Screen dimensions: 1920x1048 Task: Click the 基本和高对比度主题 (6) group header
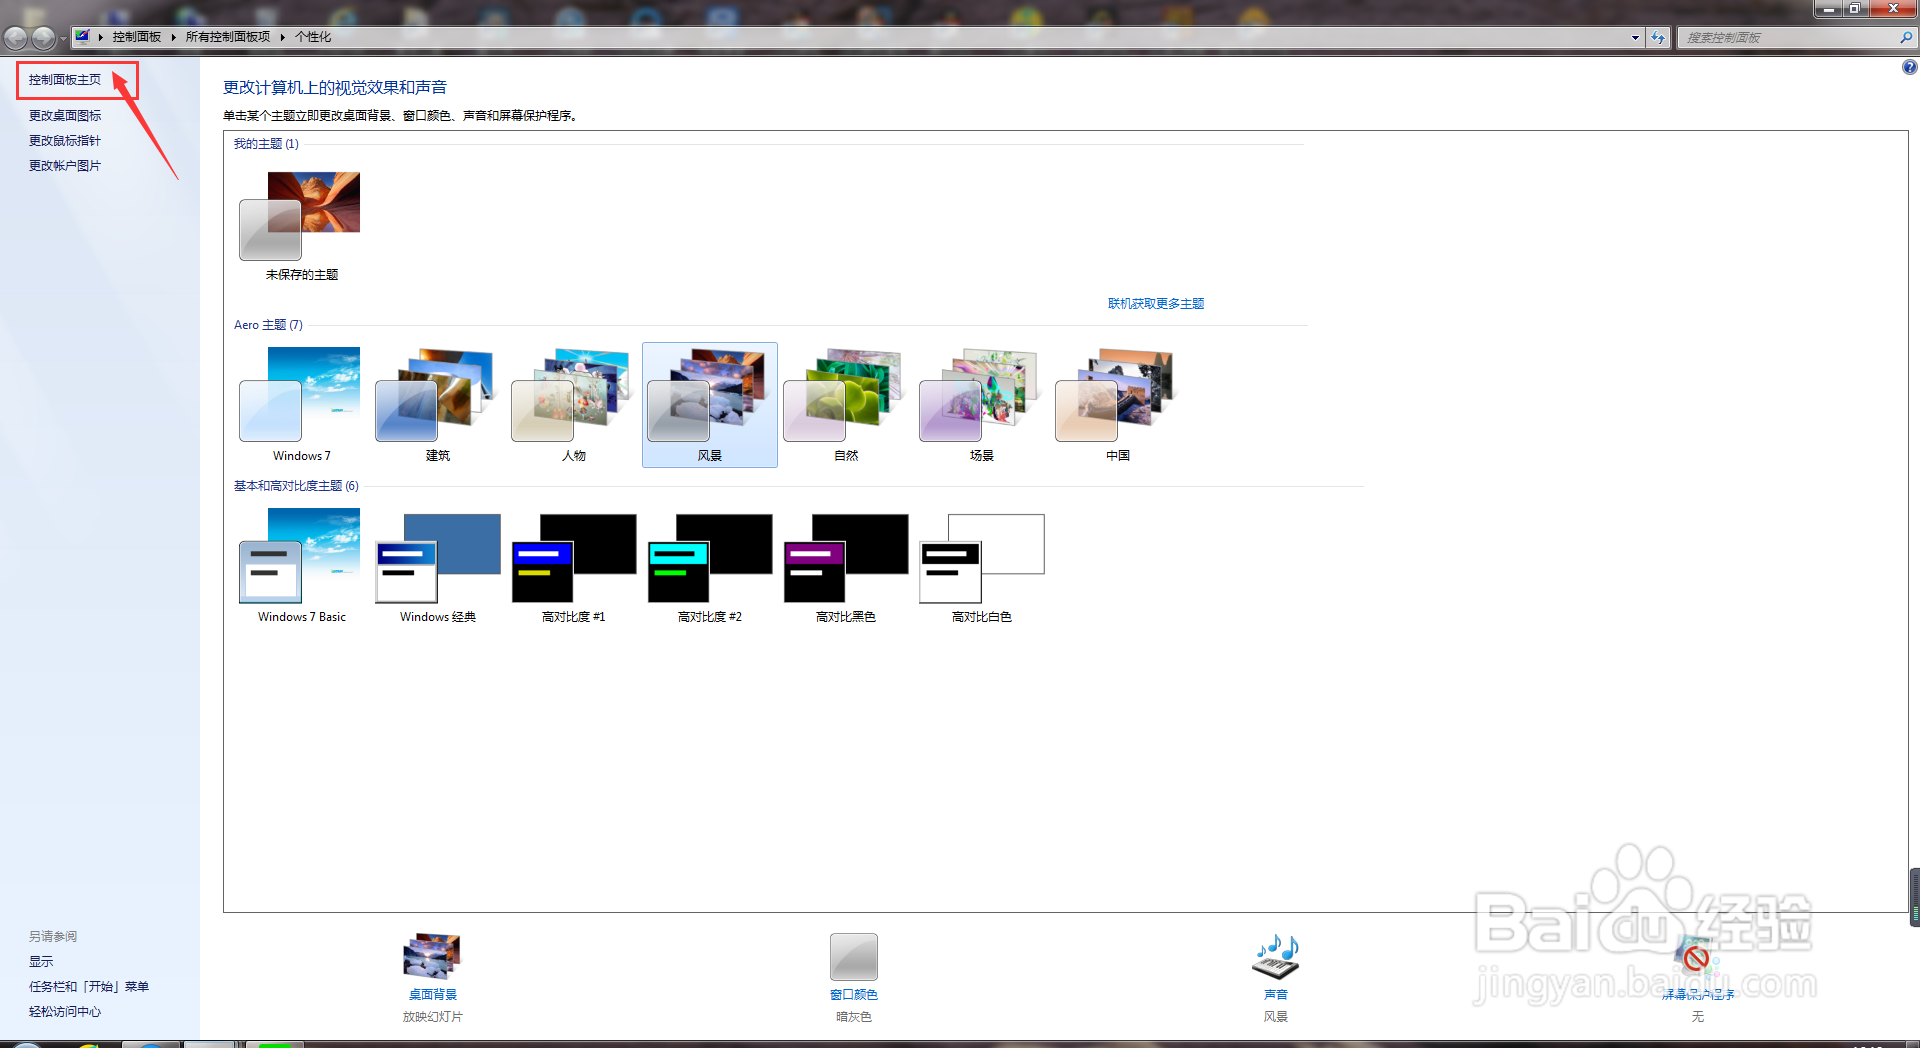296,486
